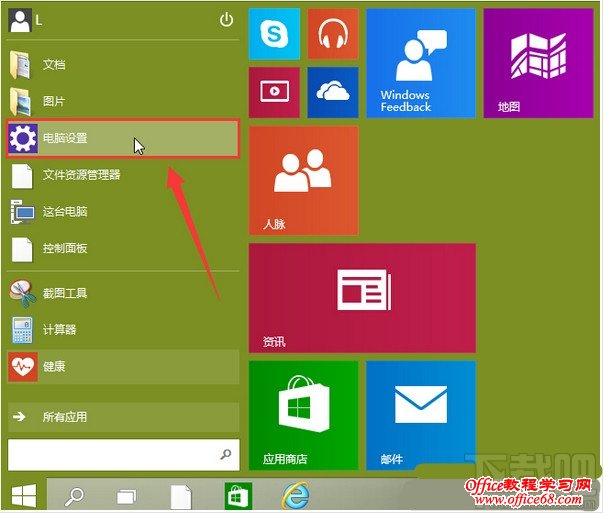The image size is (604, 514).
Task: Click the power button icon
Action: 226,20
